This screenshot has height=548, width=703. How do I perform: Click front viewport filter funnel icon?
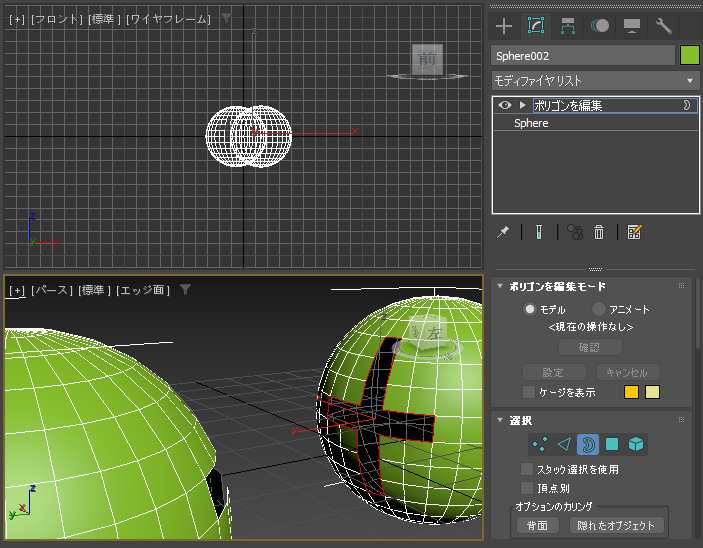coord(227,18)
